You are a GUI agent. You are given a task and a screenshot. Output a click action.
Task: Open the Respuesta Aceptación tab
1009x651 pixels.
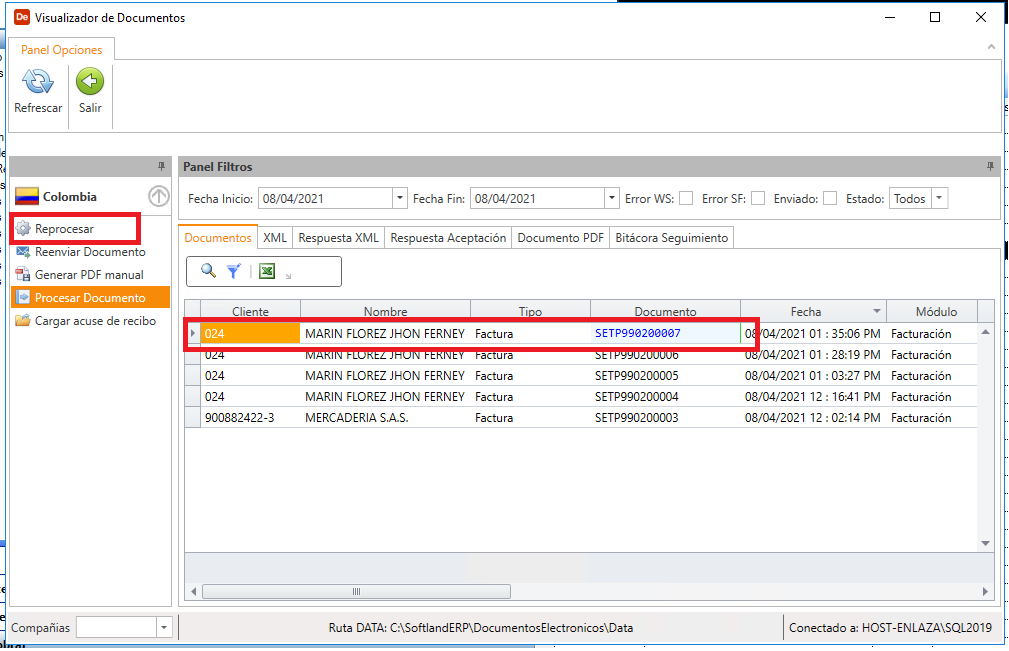coord(448,237)
